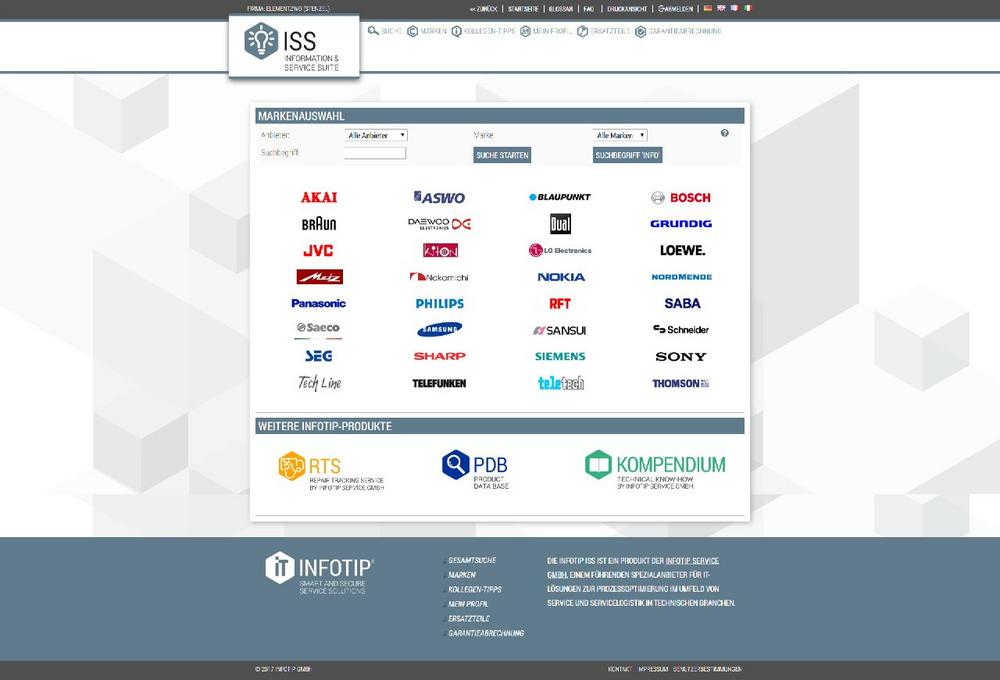Viewport: 1000px width, 680px height.
Task: Select the Siemens brand logo
Action: tap(560, 357)
